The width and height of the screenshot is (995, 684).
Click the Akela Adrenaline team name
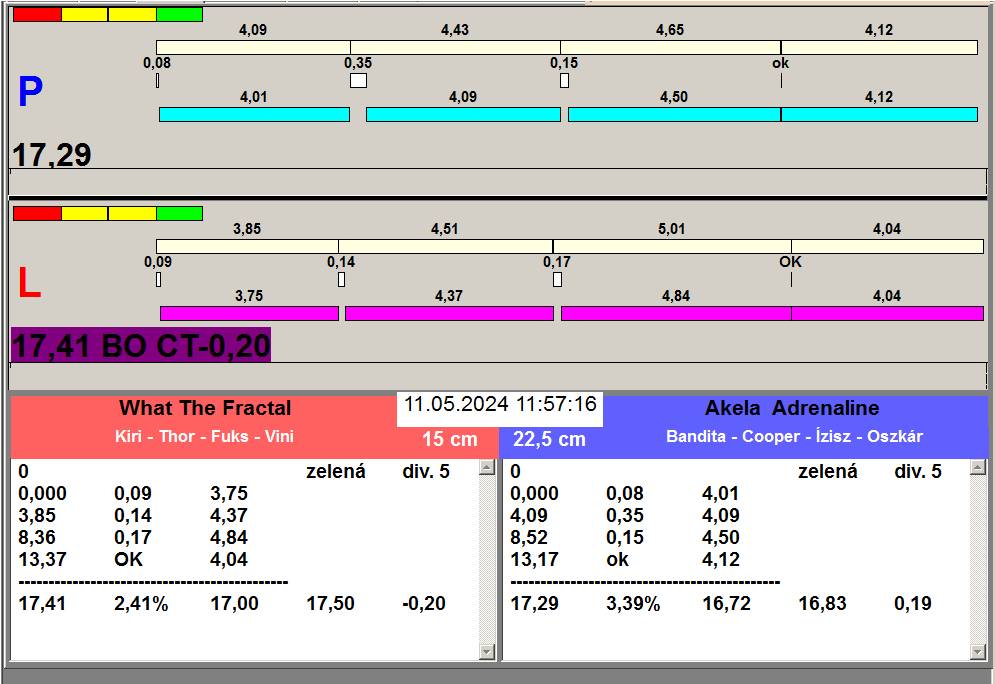[x=792, y=407]
